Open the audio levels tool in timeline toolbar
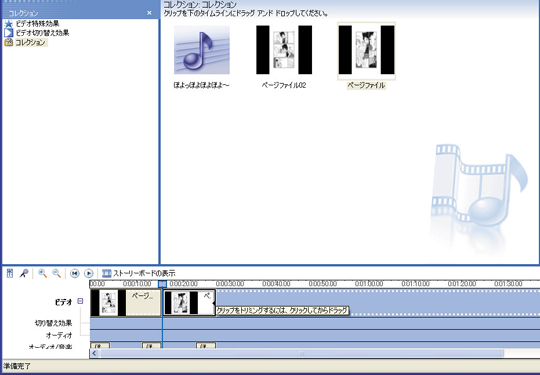This screenshot has width=540, height=375. [x=10, y=273]
